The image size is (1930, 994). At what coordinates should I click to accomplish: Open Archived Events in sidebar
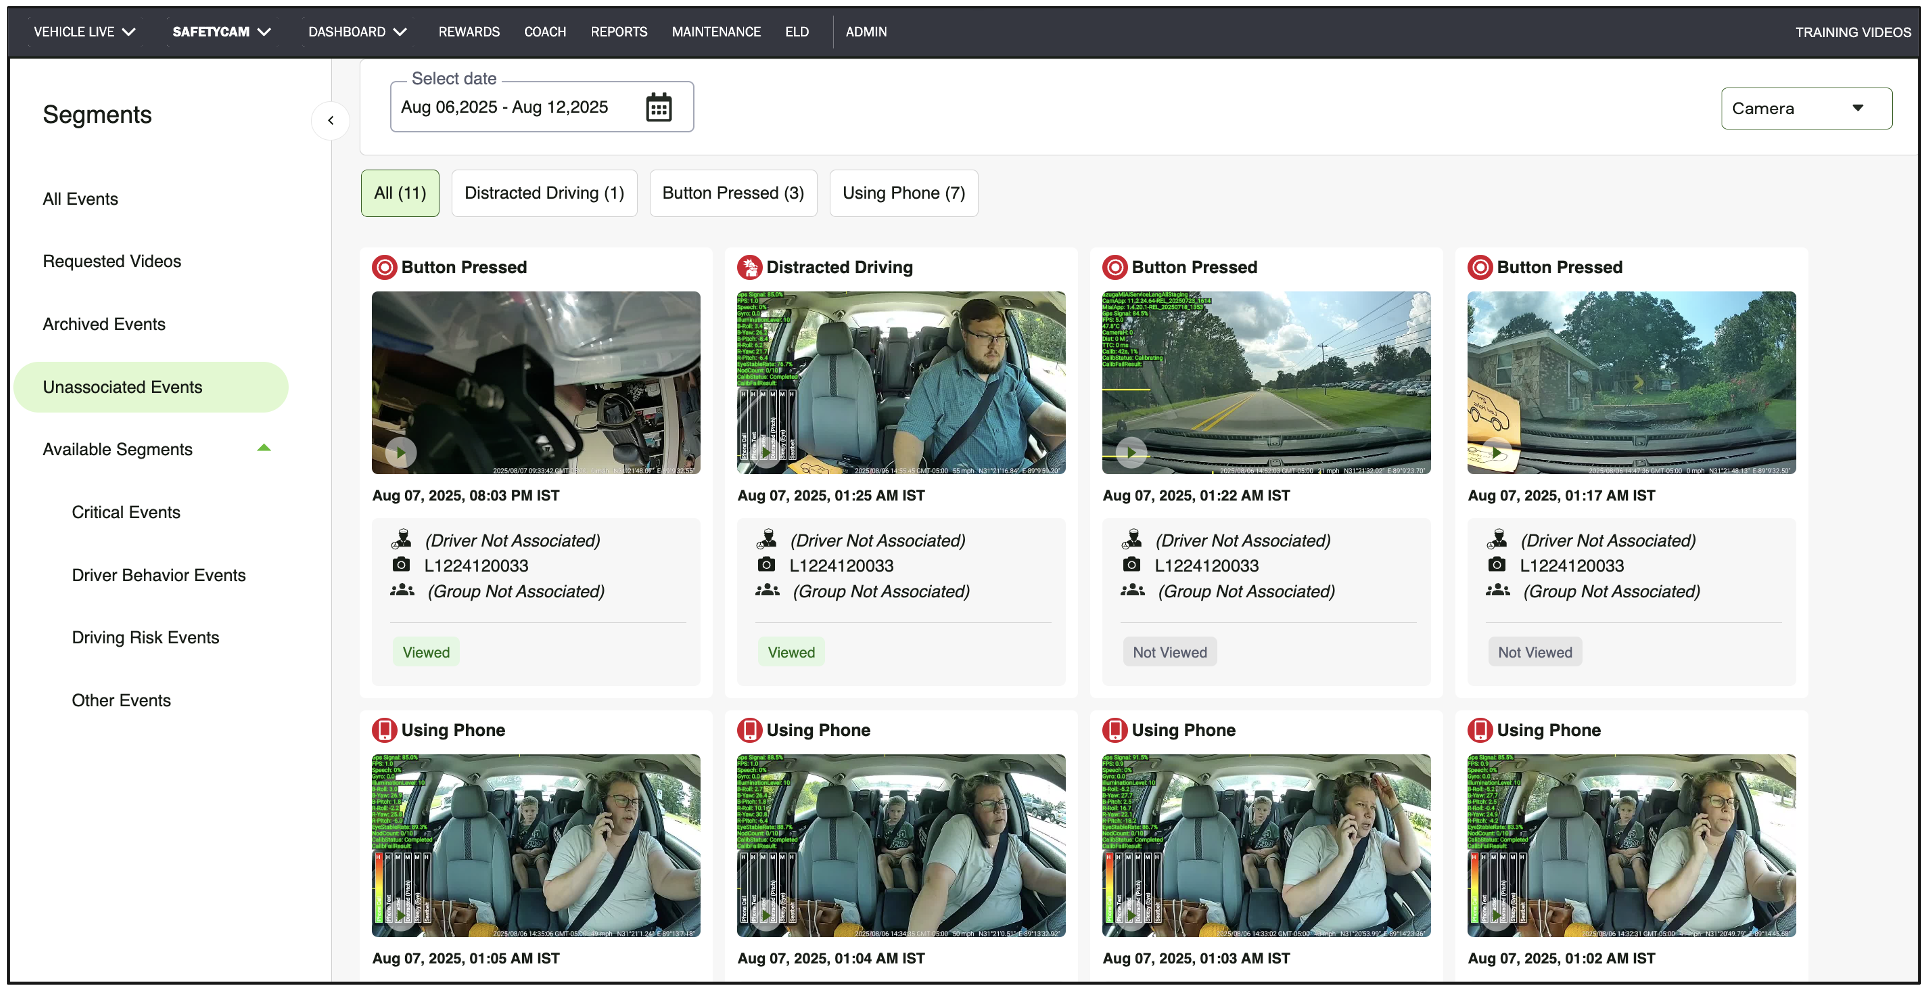[x=104, y=324]
